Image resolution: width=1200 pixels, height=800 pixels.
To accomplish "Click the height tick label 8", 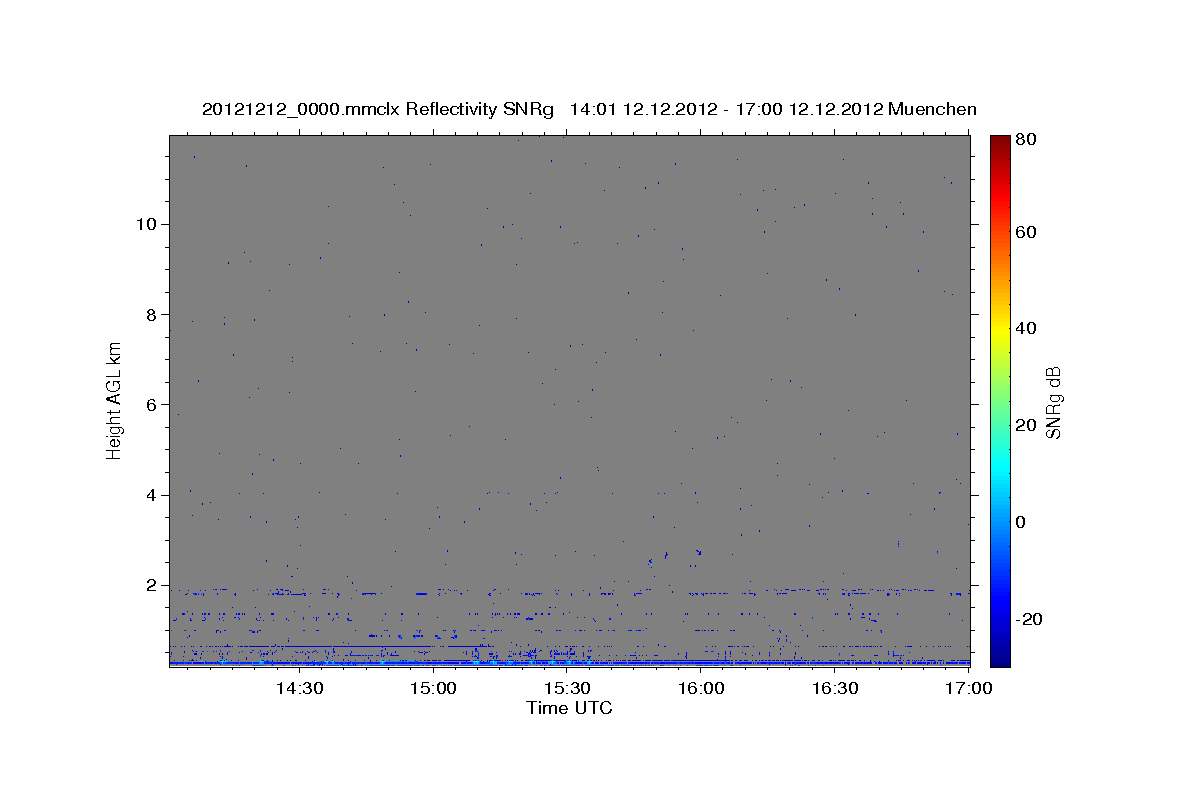I will click(153, 314).
